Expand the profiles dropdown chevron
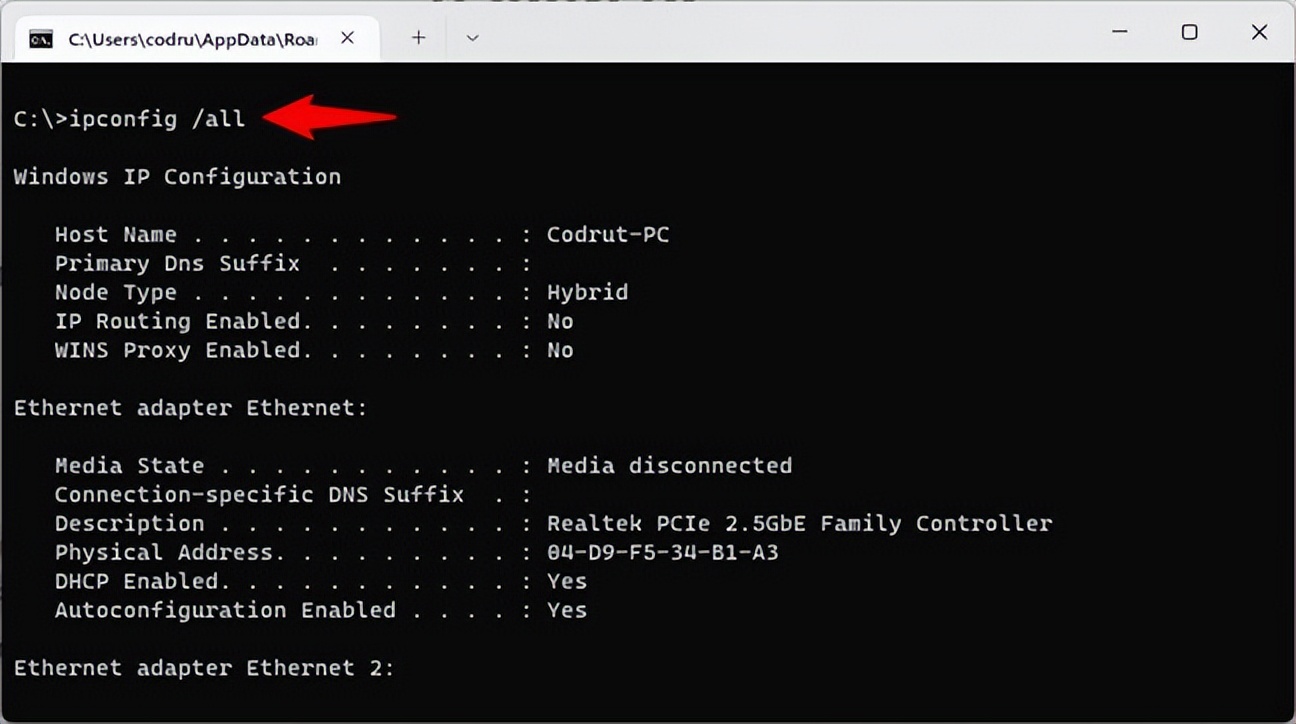1296x724 pixels. click(x=473, y=38)
